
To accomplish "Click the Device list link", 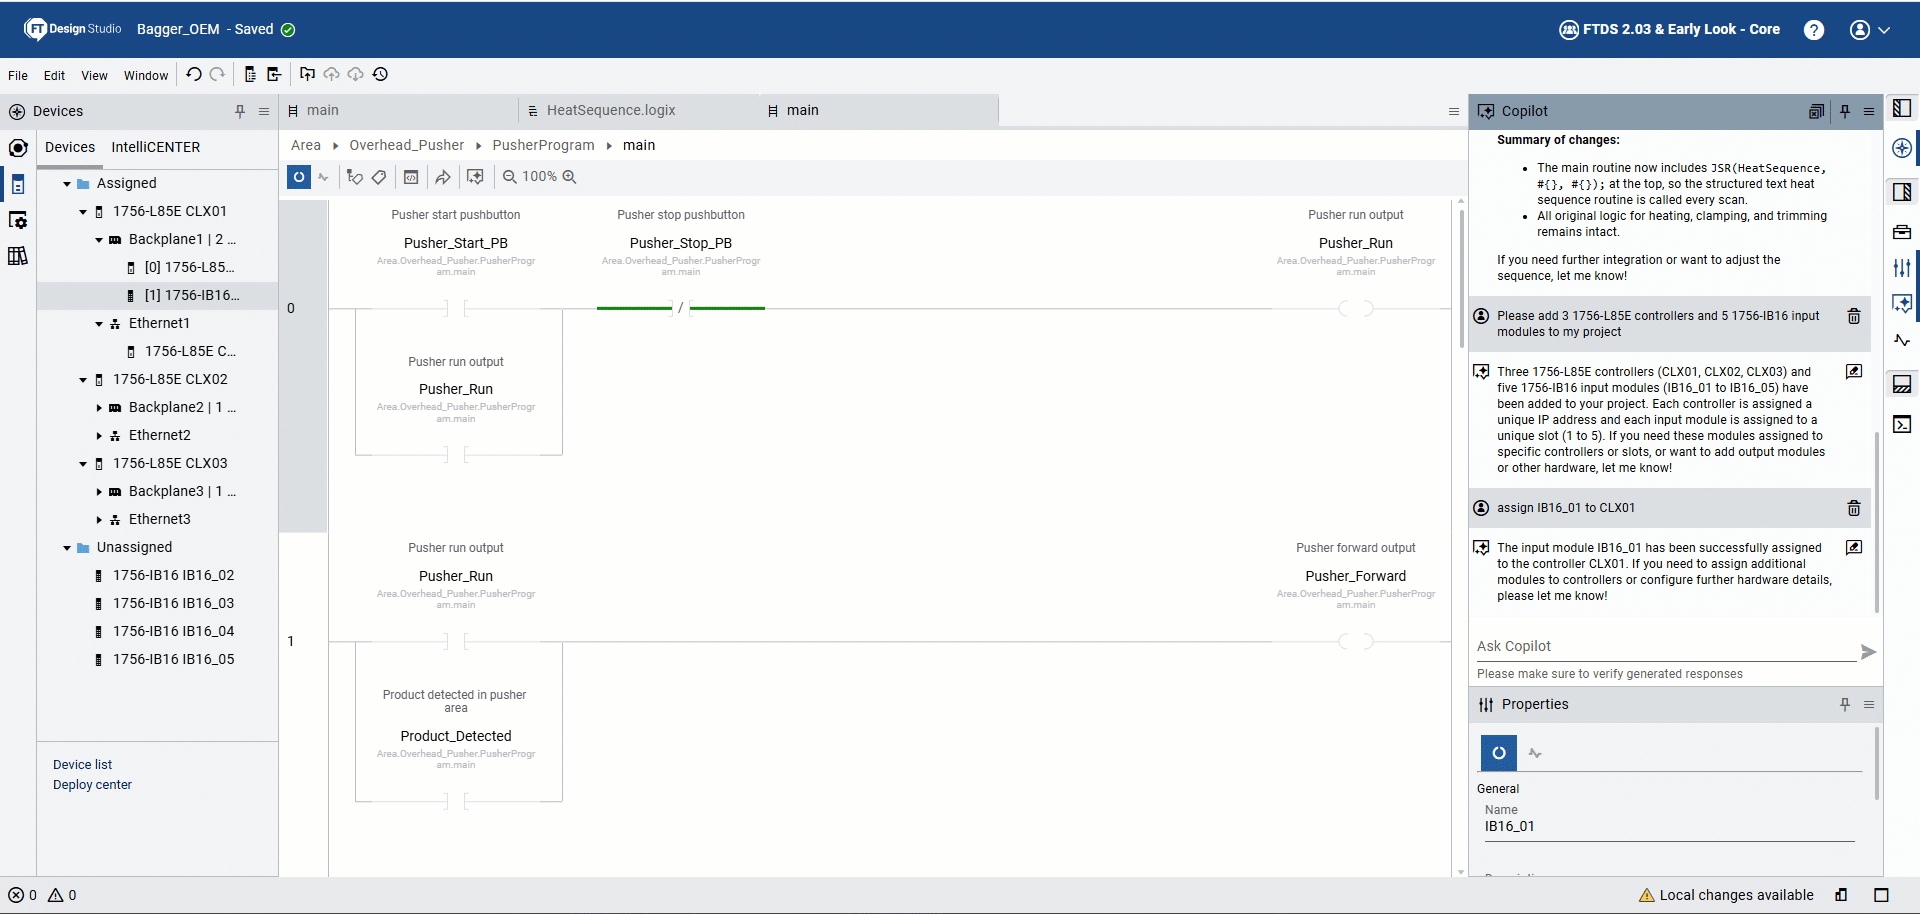I will 82,765.
